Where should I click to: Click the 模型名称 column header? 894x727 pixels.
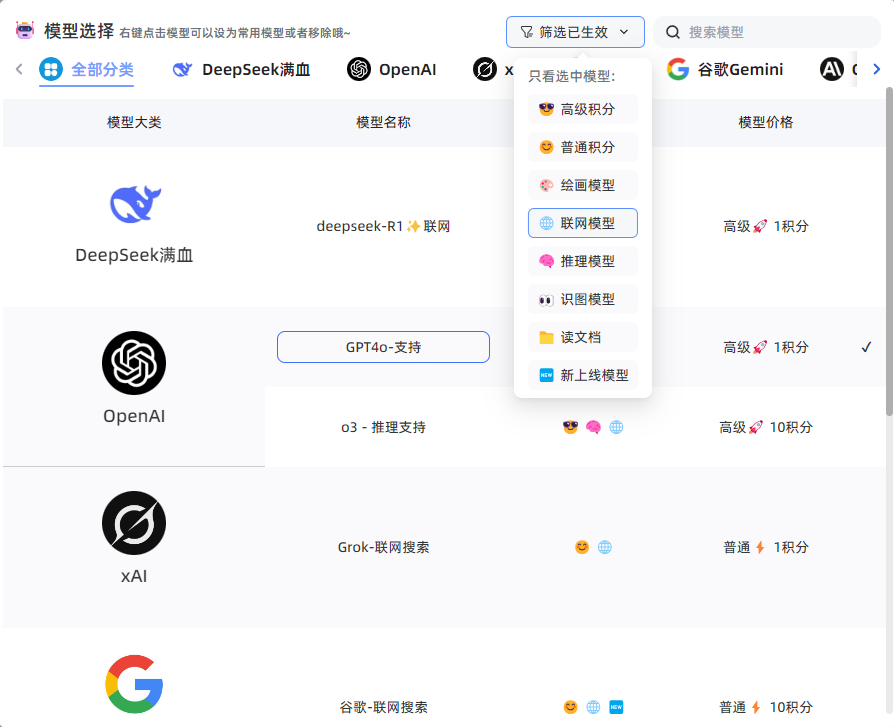[x=383, y=122]
